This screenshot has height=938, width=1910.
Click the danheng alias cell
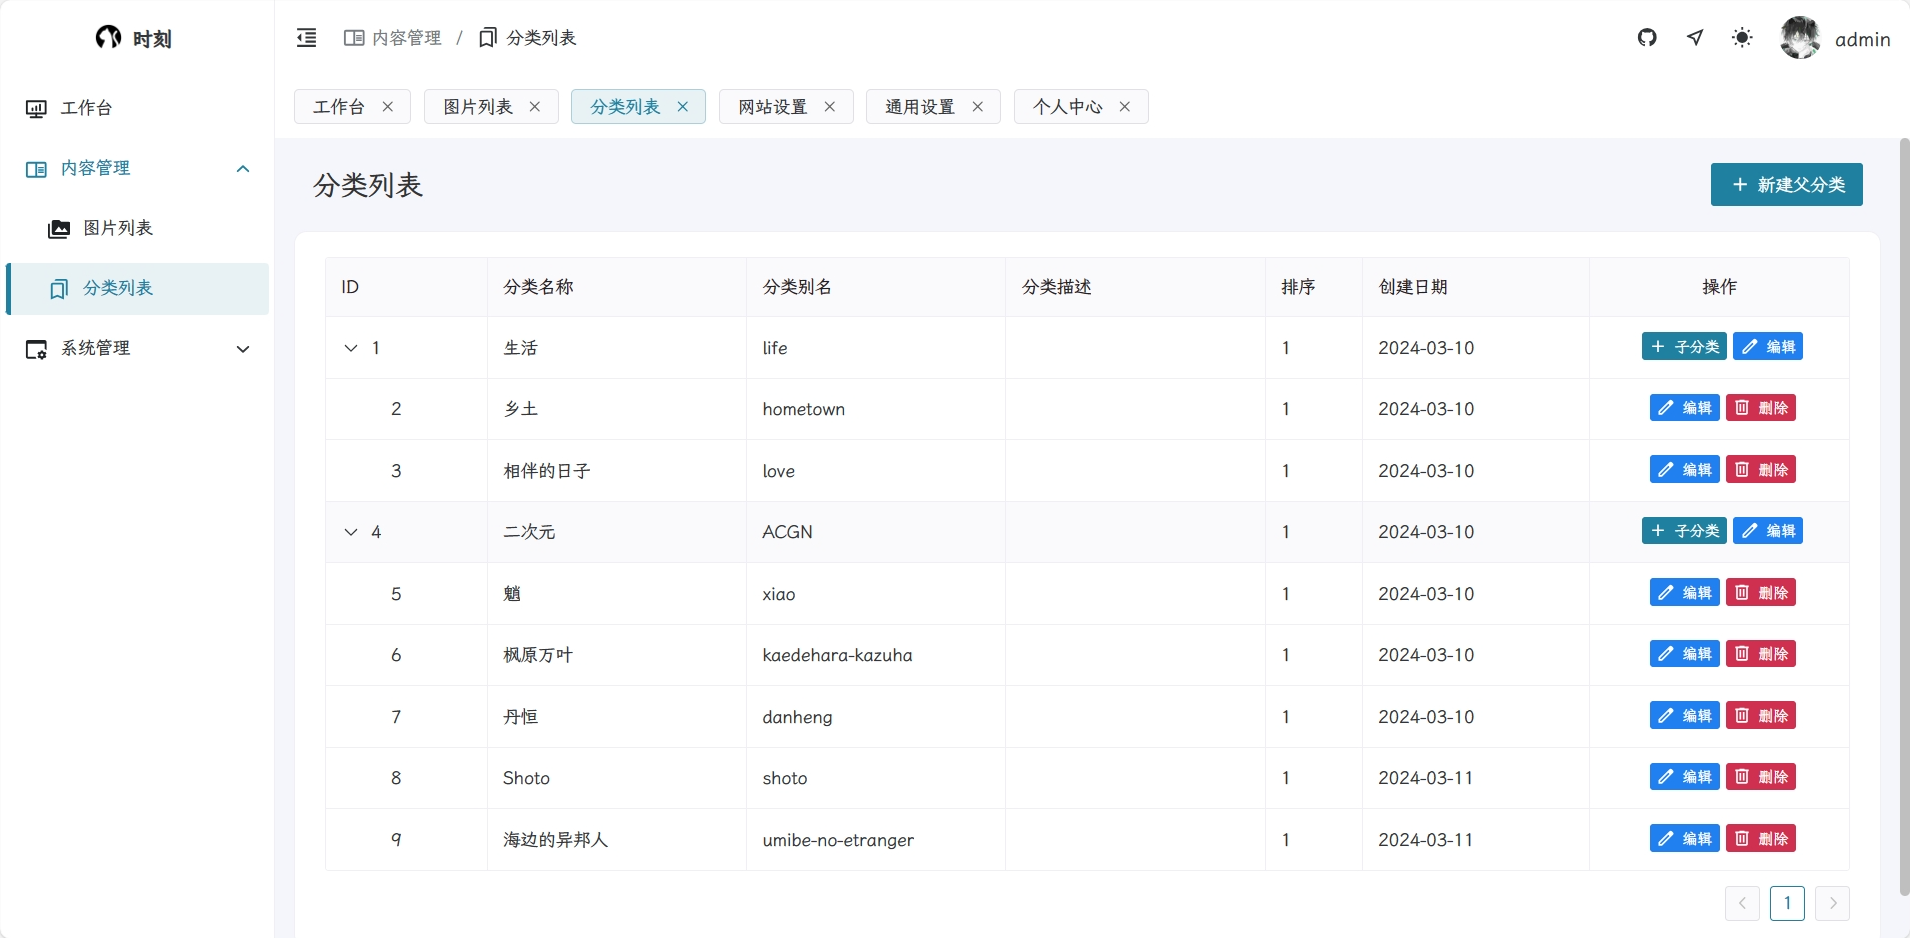coord(876,717)
